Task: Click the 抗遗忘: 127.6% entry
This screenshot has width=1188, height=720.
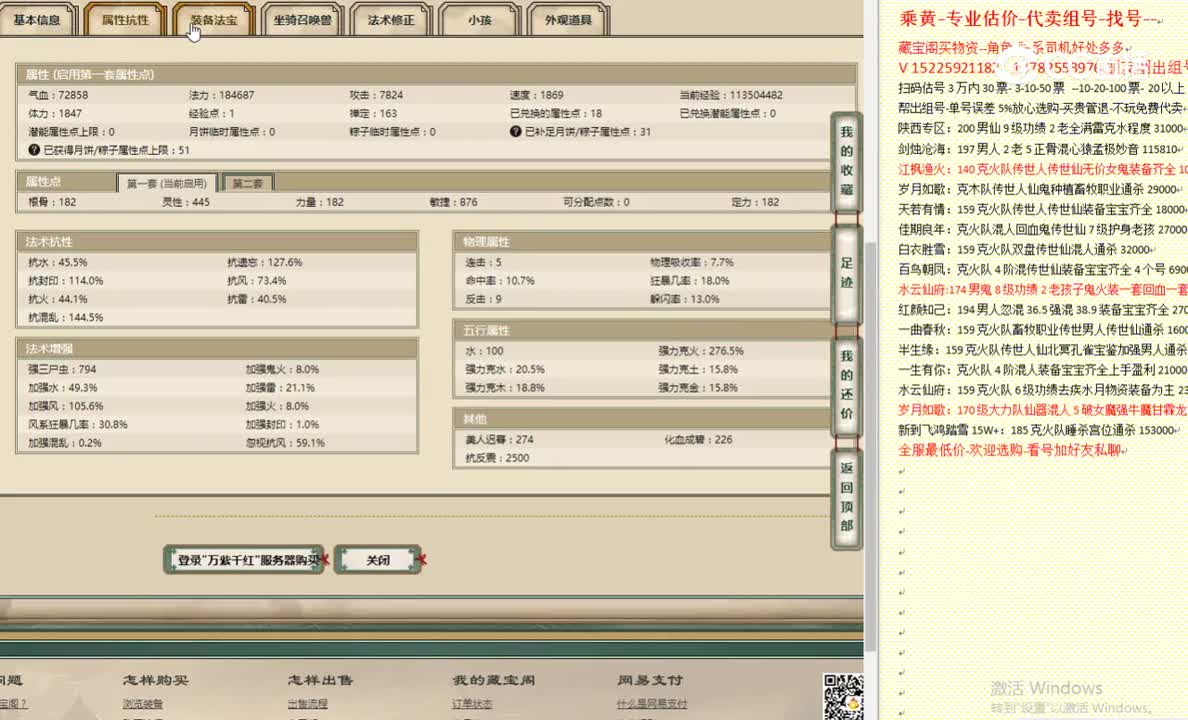Action: 264,262
